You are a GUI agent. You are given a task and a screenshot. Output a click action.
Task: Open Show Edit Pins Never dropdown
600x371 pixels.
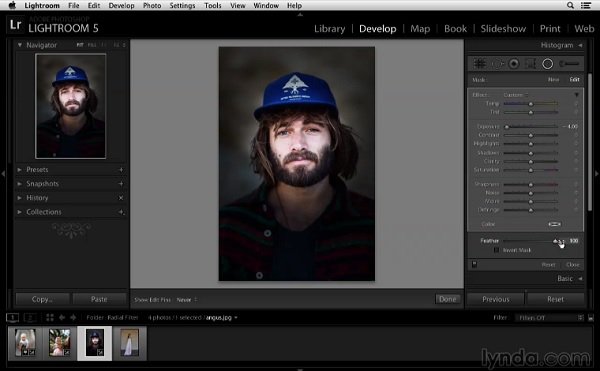(x=187, y=300)
